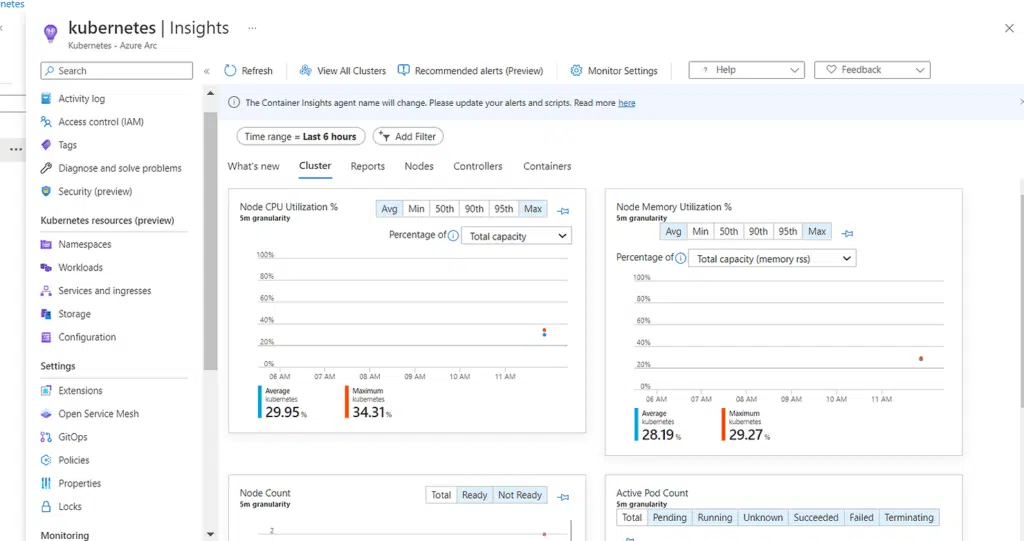The height and width of the screenshot is (541, 1024).
Task: Open the Total capacity dropdown for CPU
Action: click(516, 236)
